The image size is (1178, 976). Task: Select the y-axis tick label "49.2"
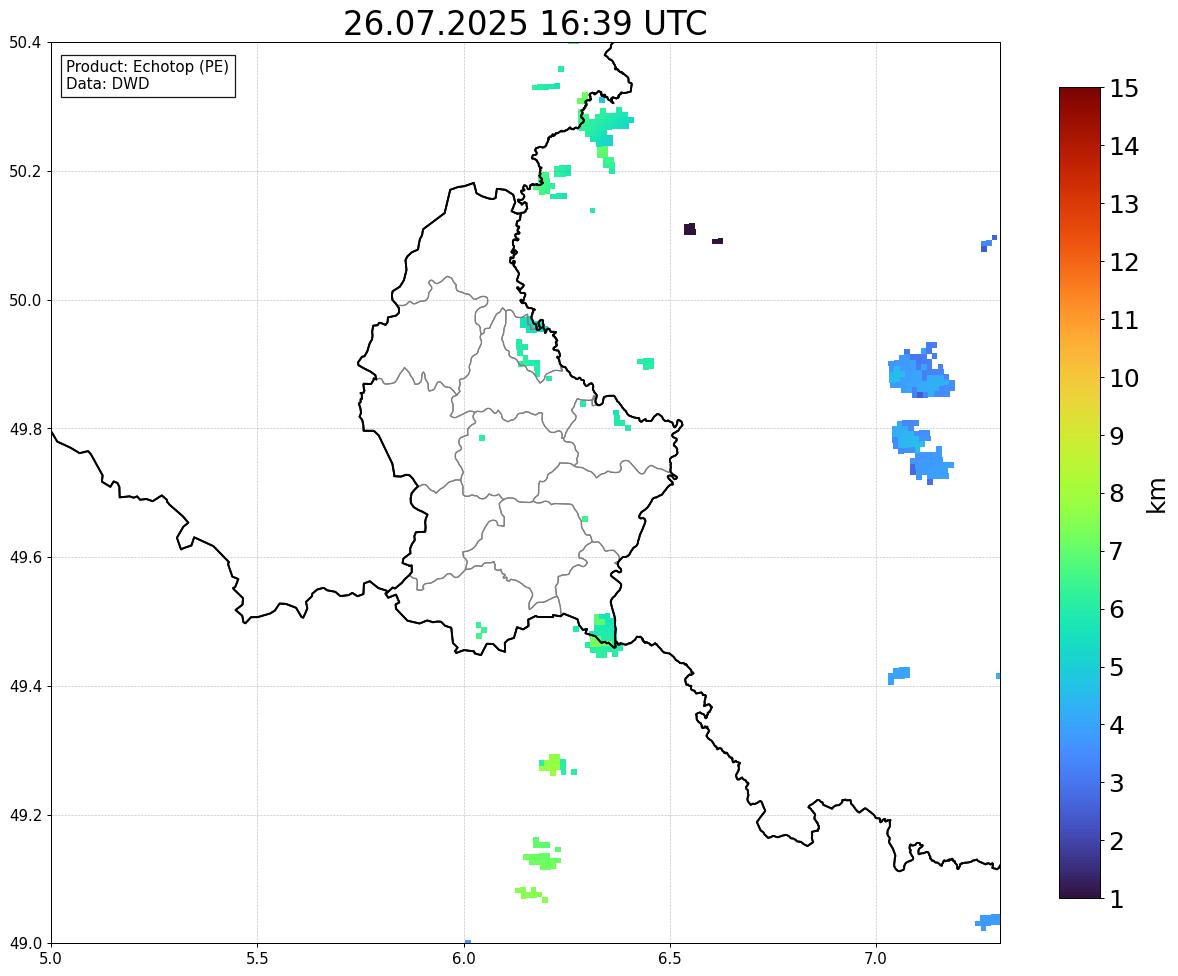25,815
